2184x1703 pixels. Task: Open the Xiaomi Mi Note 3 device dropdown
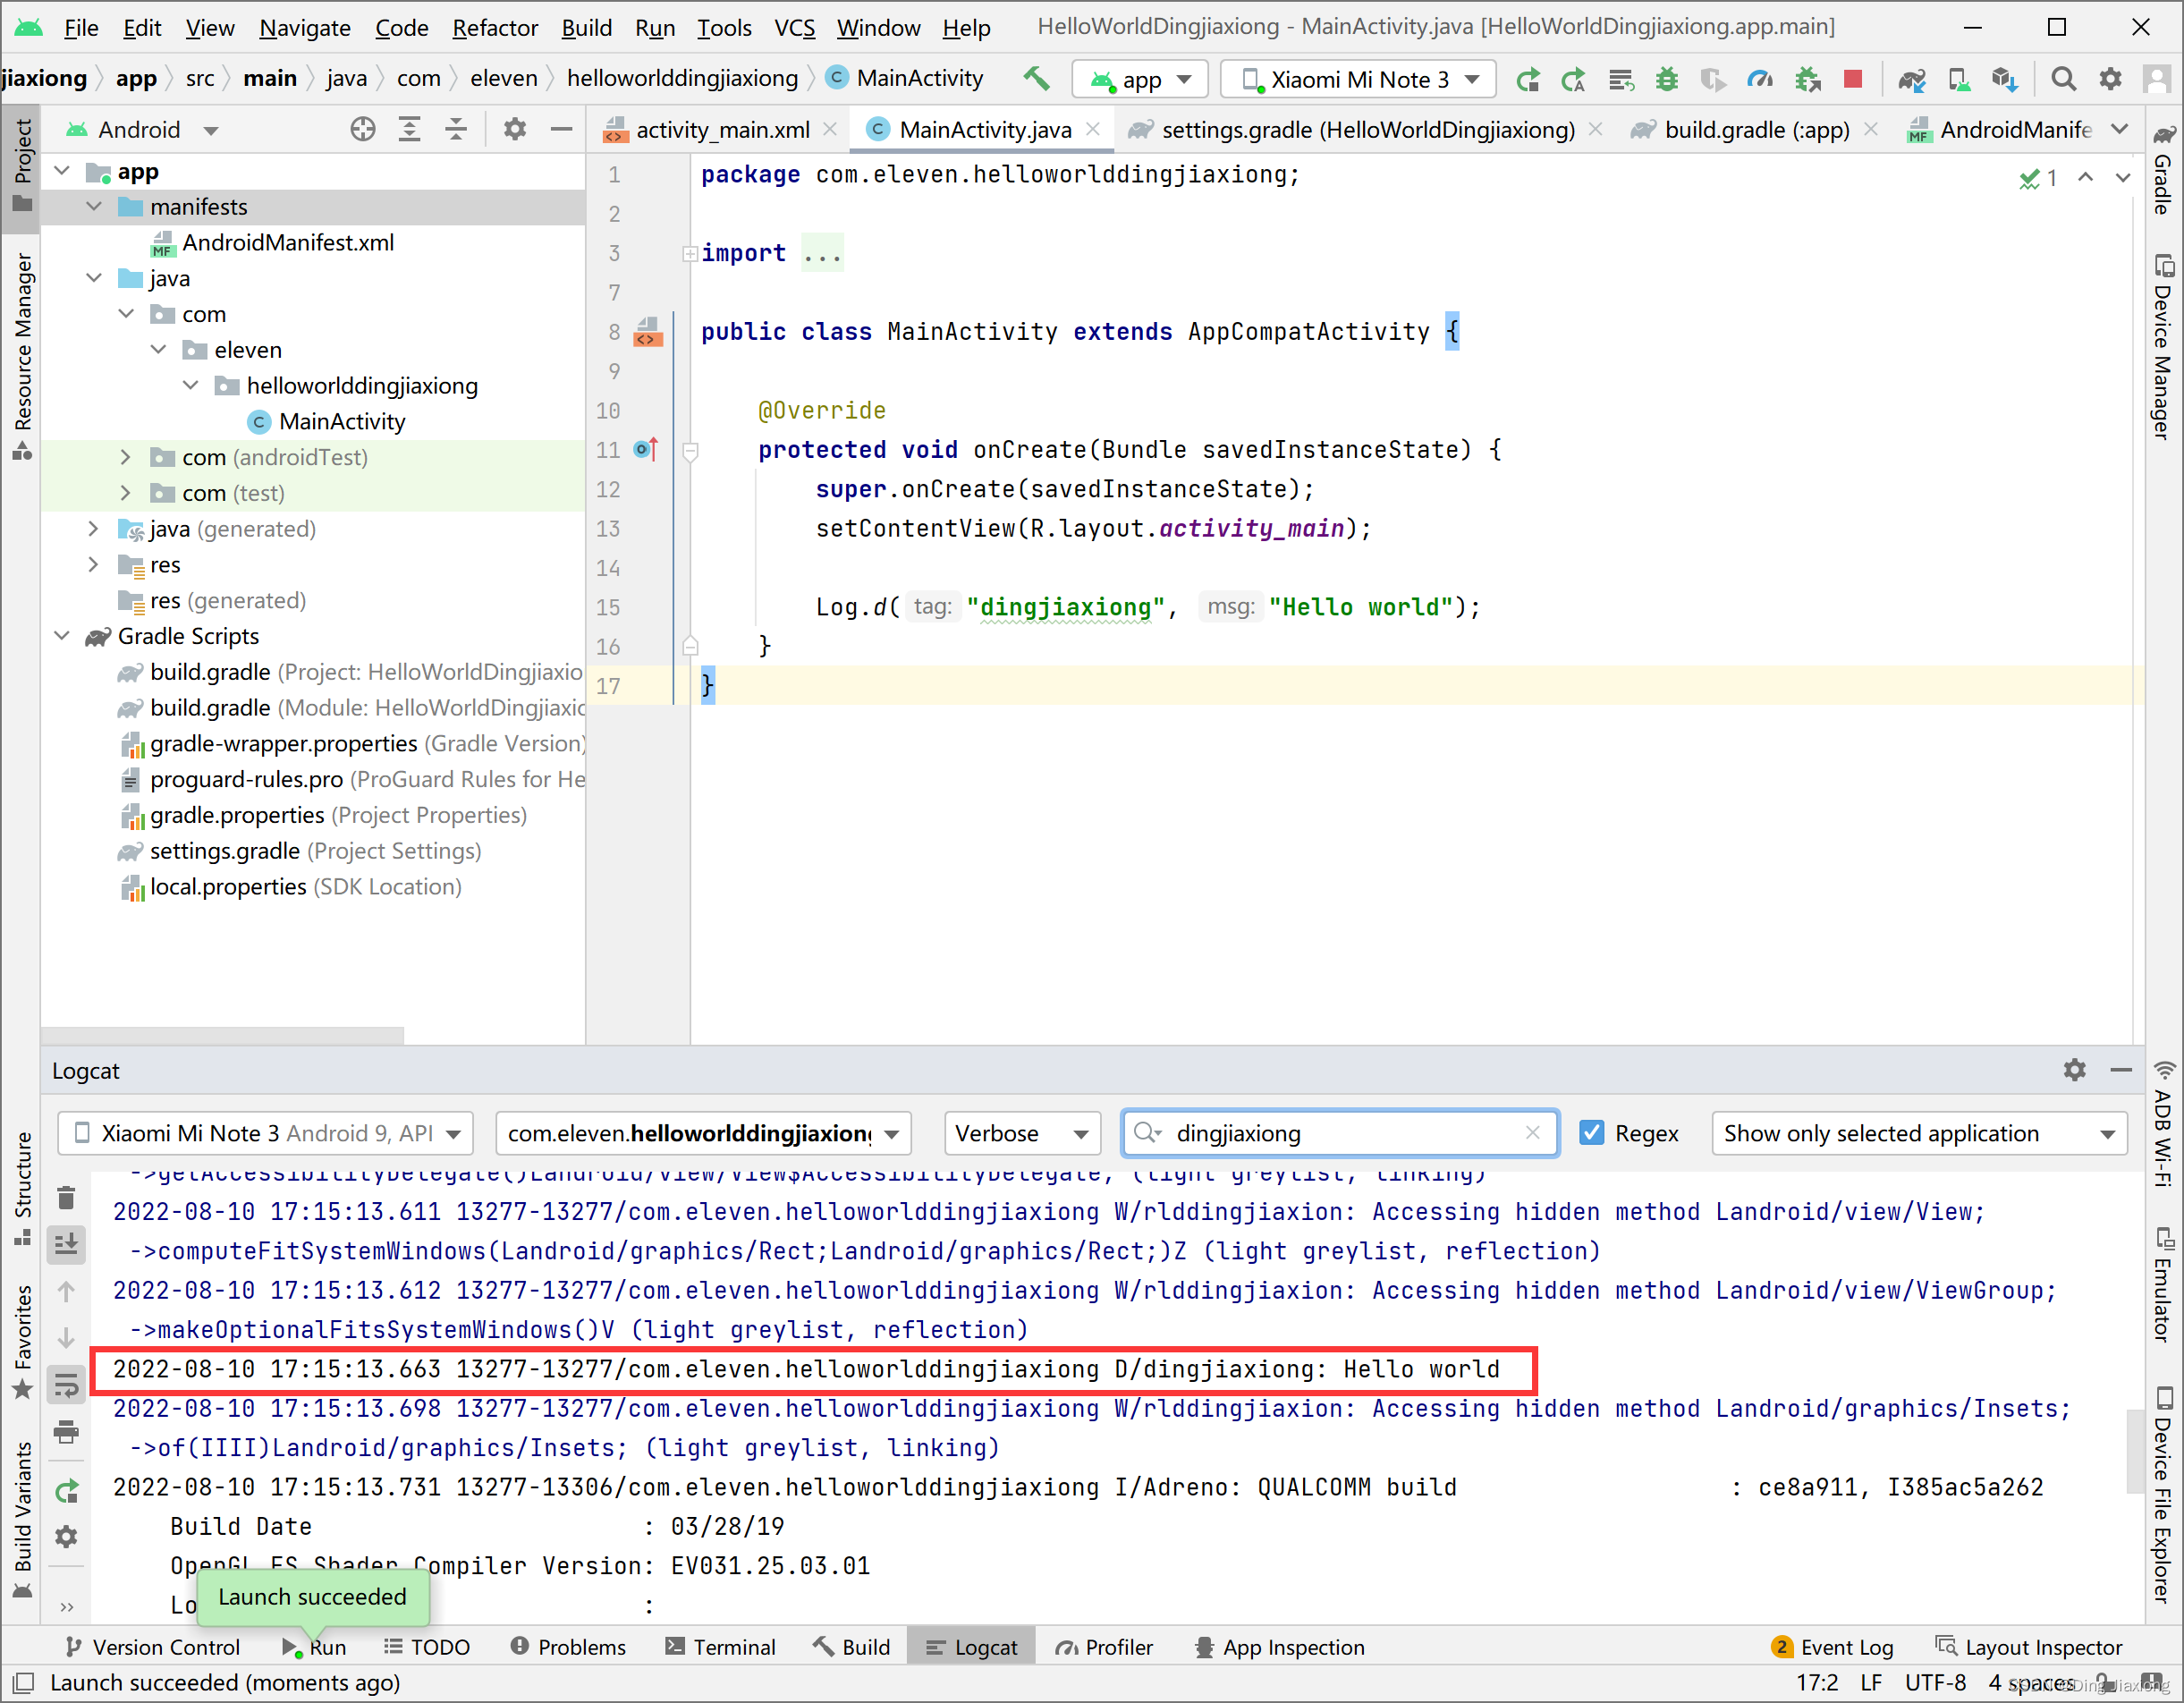pos(1358,79)
